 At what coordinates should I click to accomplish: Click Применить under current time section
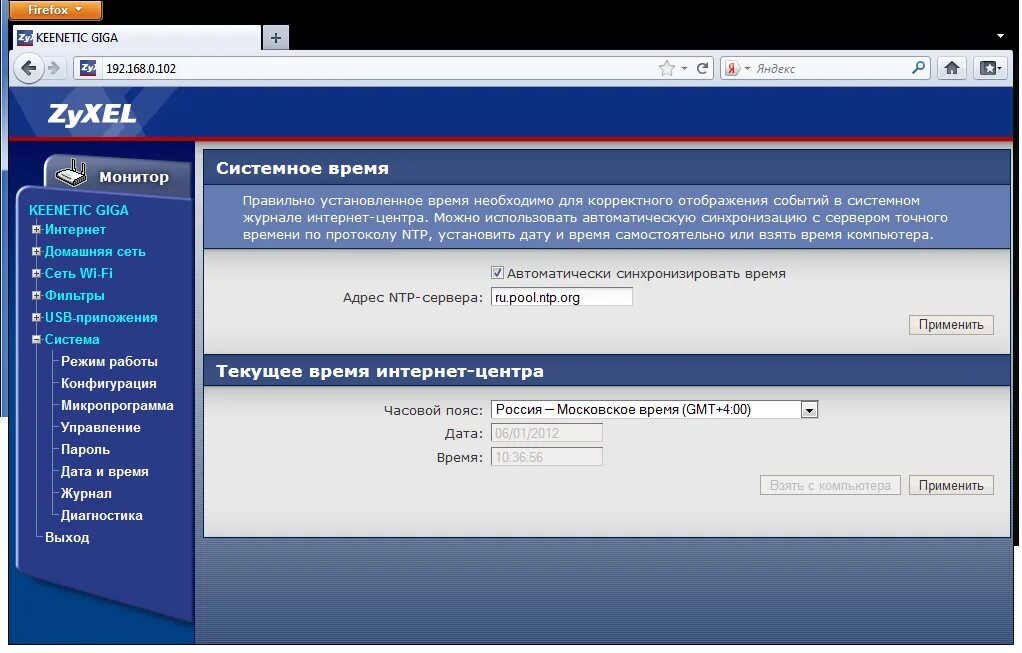pyautogui.click(x=951, y=486)
